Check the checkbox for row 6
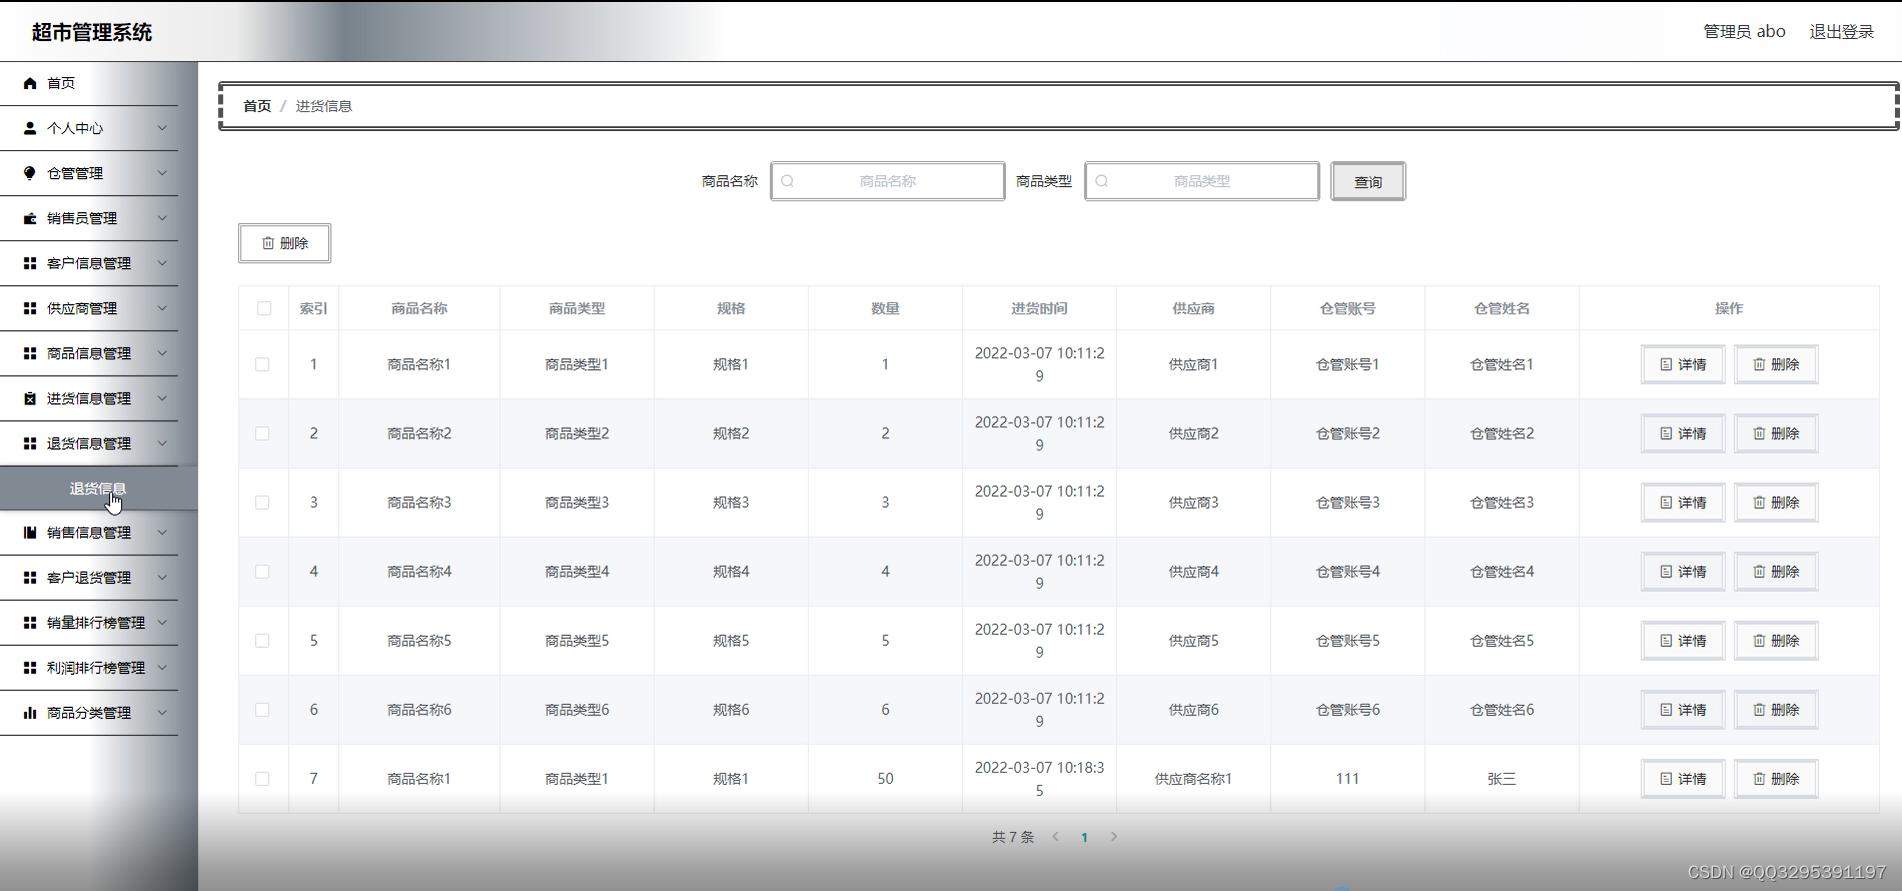The image size is (1902, 891). (262, 709)
